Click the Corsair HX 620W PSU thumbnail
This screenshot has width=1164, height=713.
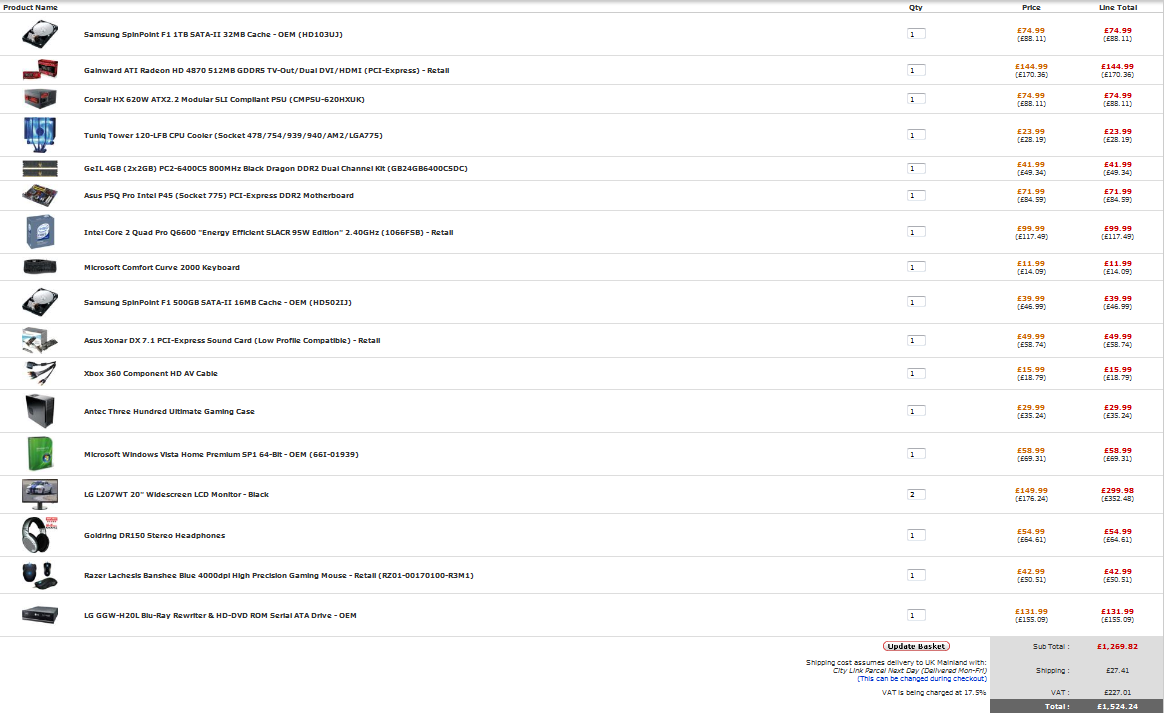click(x=40, y=99)
